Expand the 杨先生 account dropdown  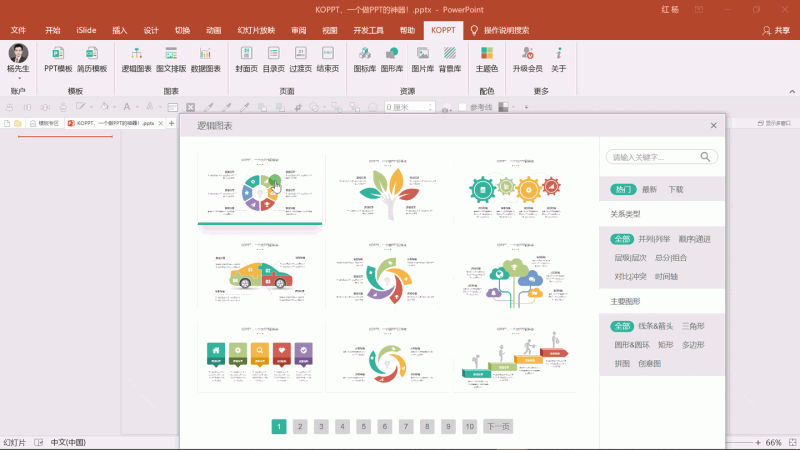tap(19, 78)
